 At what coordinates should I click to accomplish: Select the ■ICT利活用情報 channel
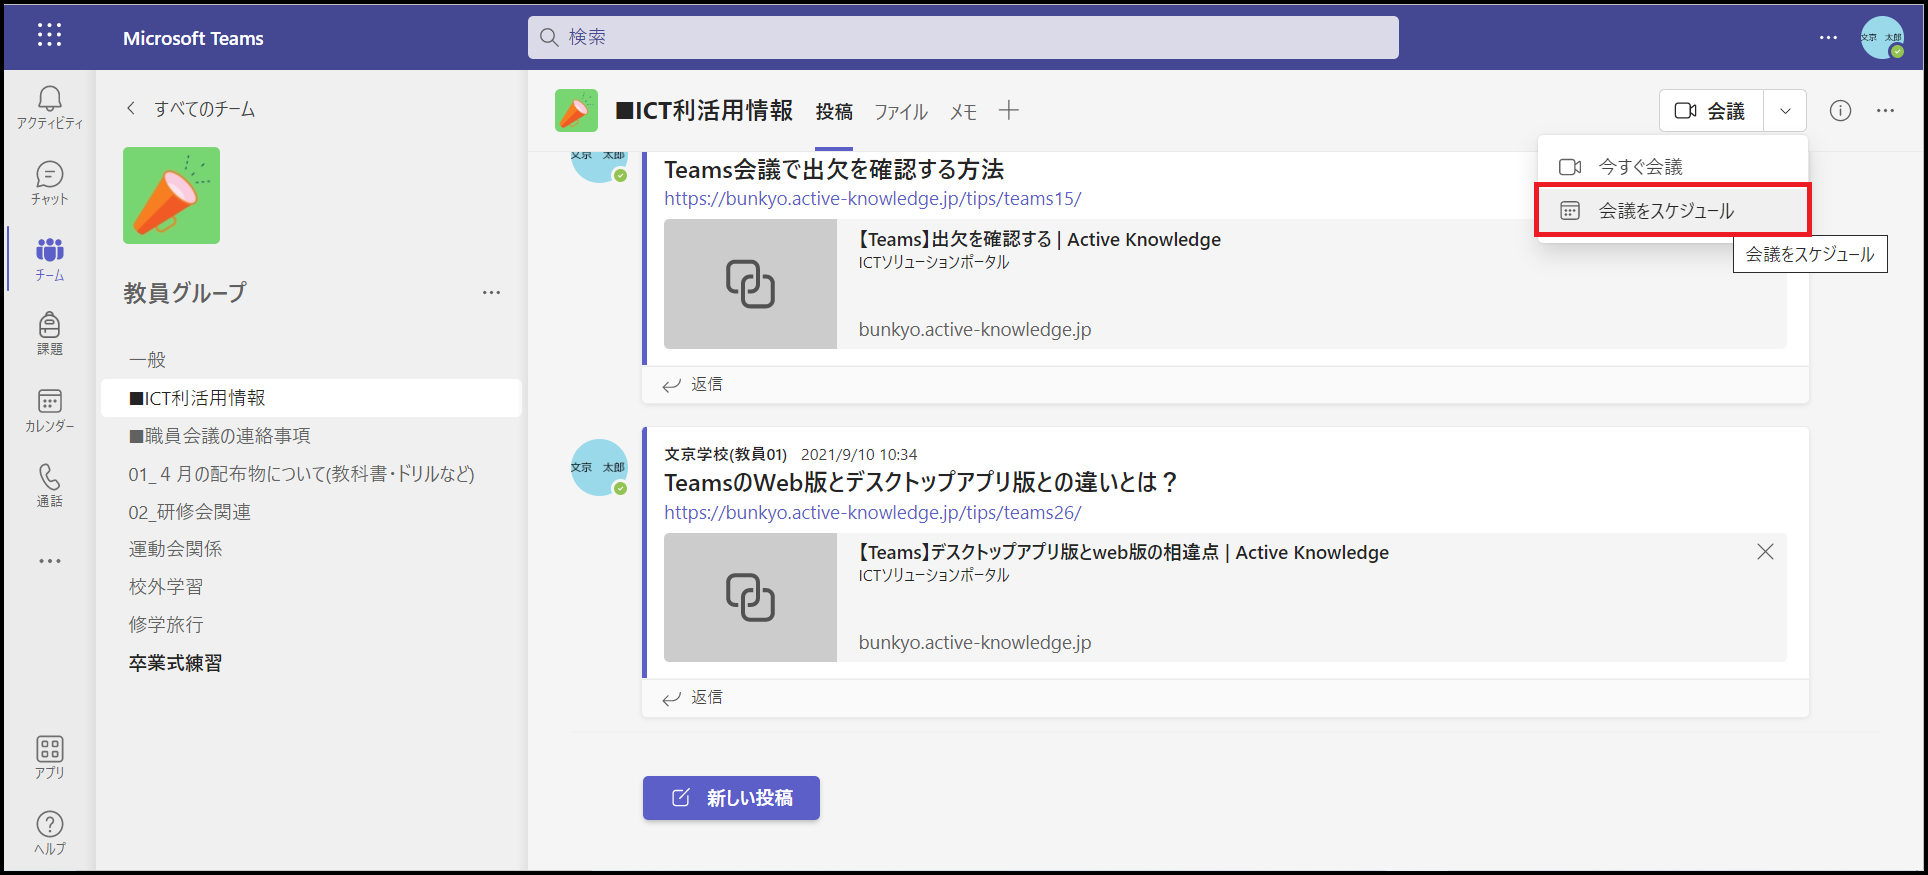pos(311,398)
